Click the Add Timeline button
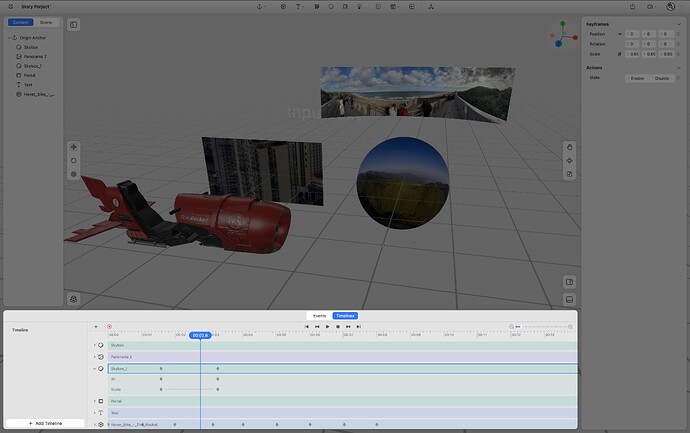 pyautogui.click(x=45, y=423)
